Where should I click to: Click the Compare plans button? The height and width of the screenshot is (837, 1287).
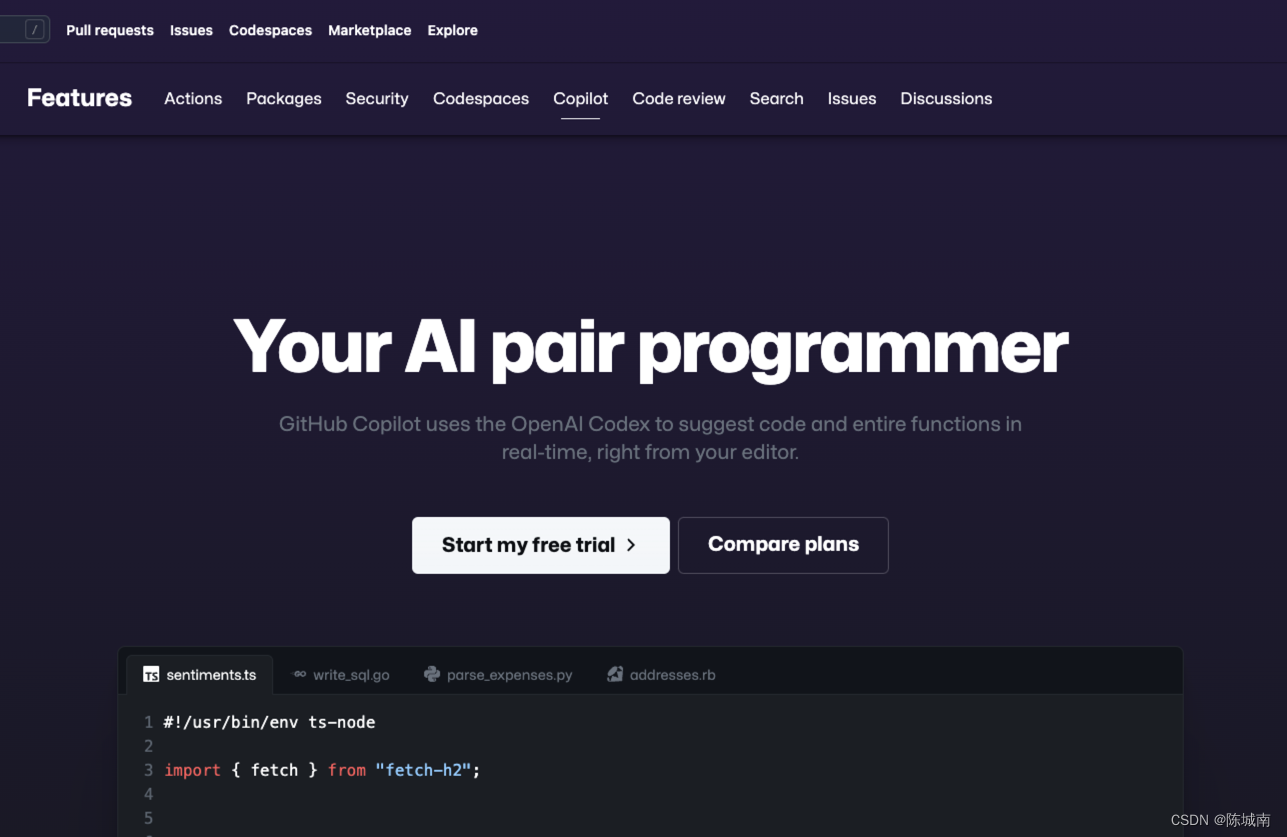783,545
